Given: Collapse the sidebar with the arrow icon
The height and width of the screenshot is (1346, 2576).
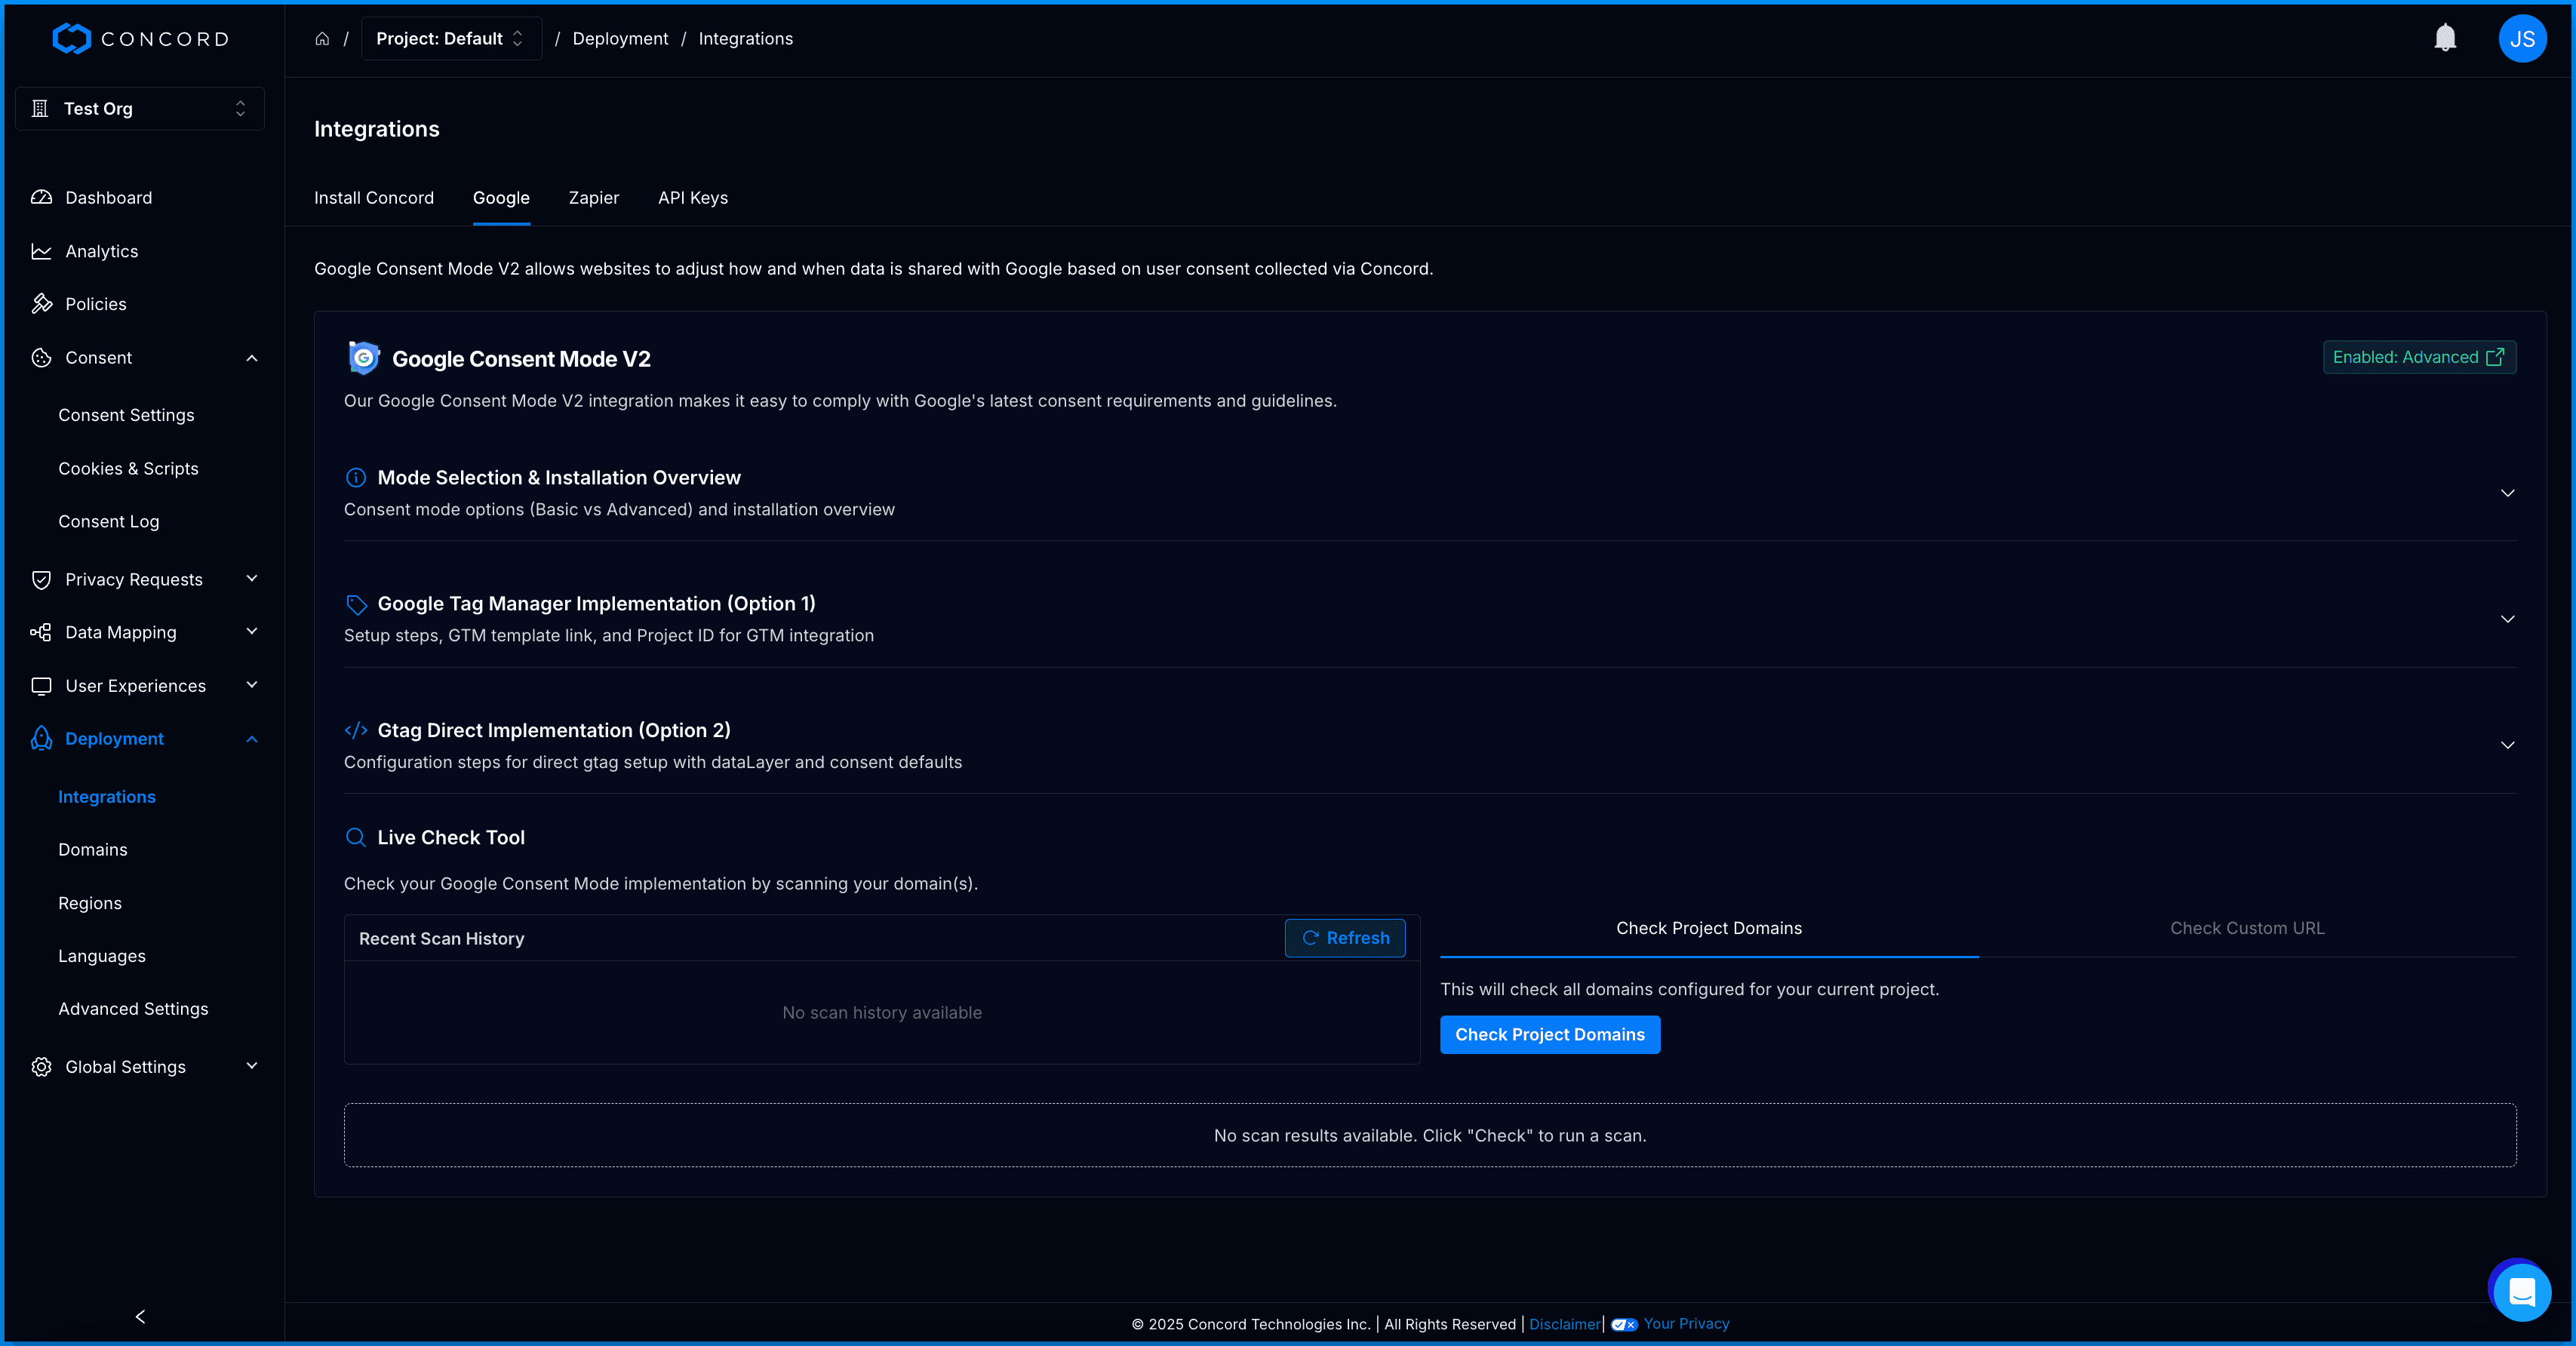Looking at the screenshot, I should 140,1316.
